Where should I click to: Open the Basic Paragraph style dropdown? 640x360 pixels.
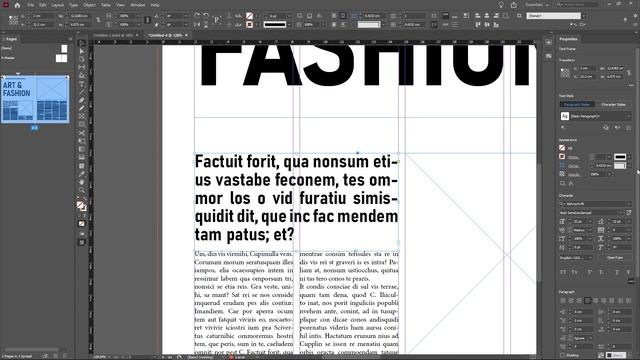(629, 116)
